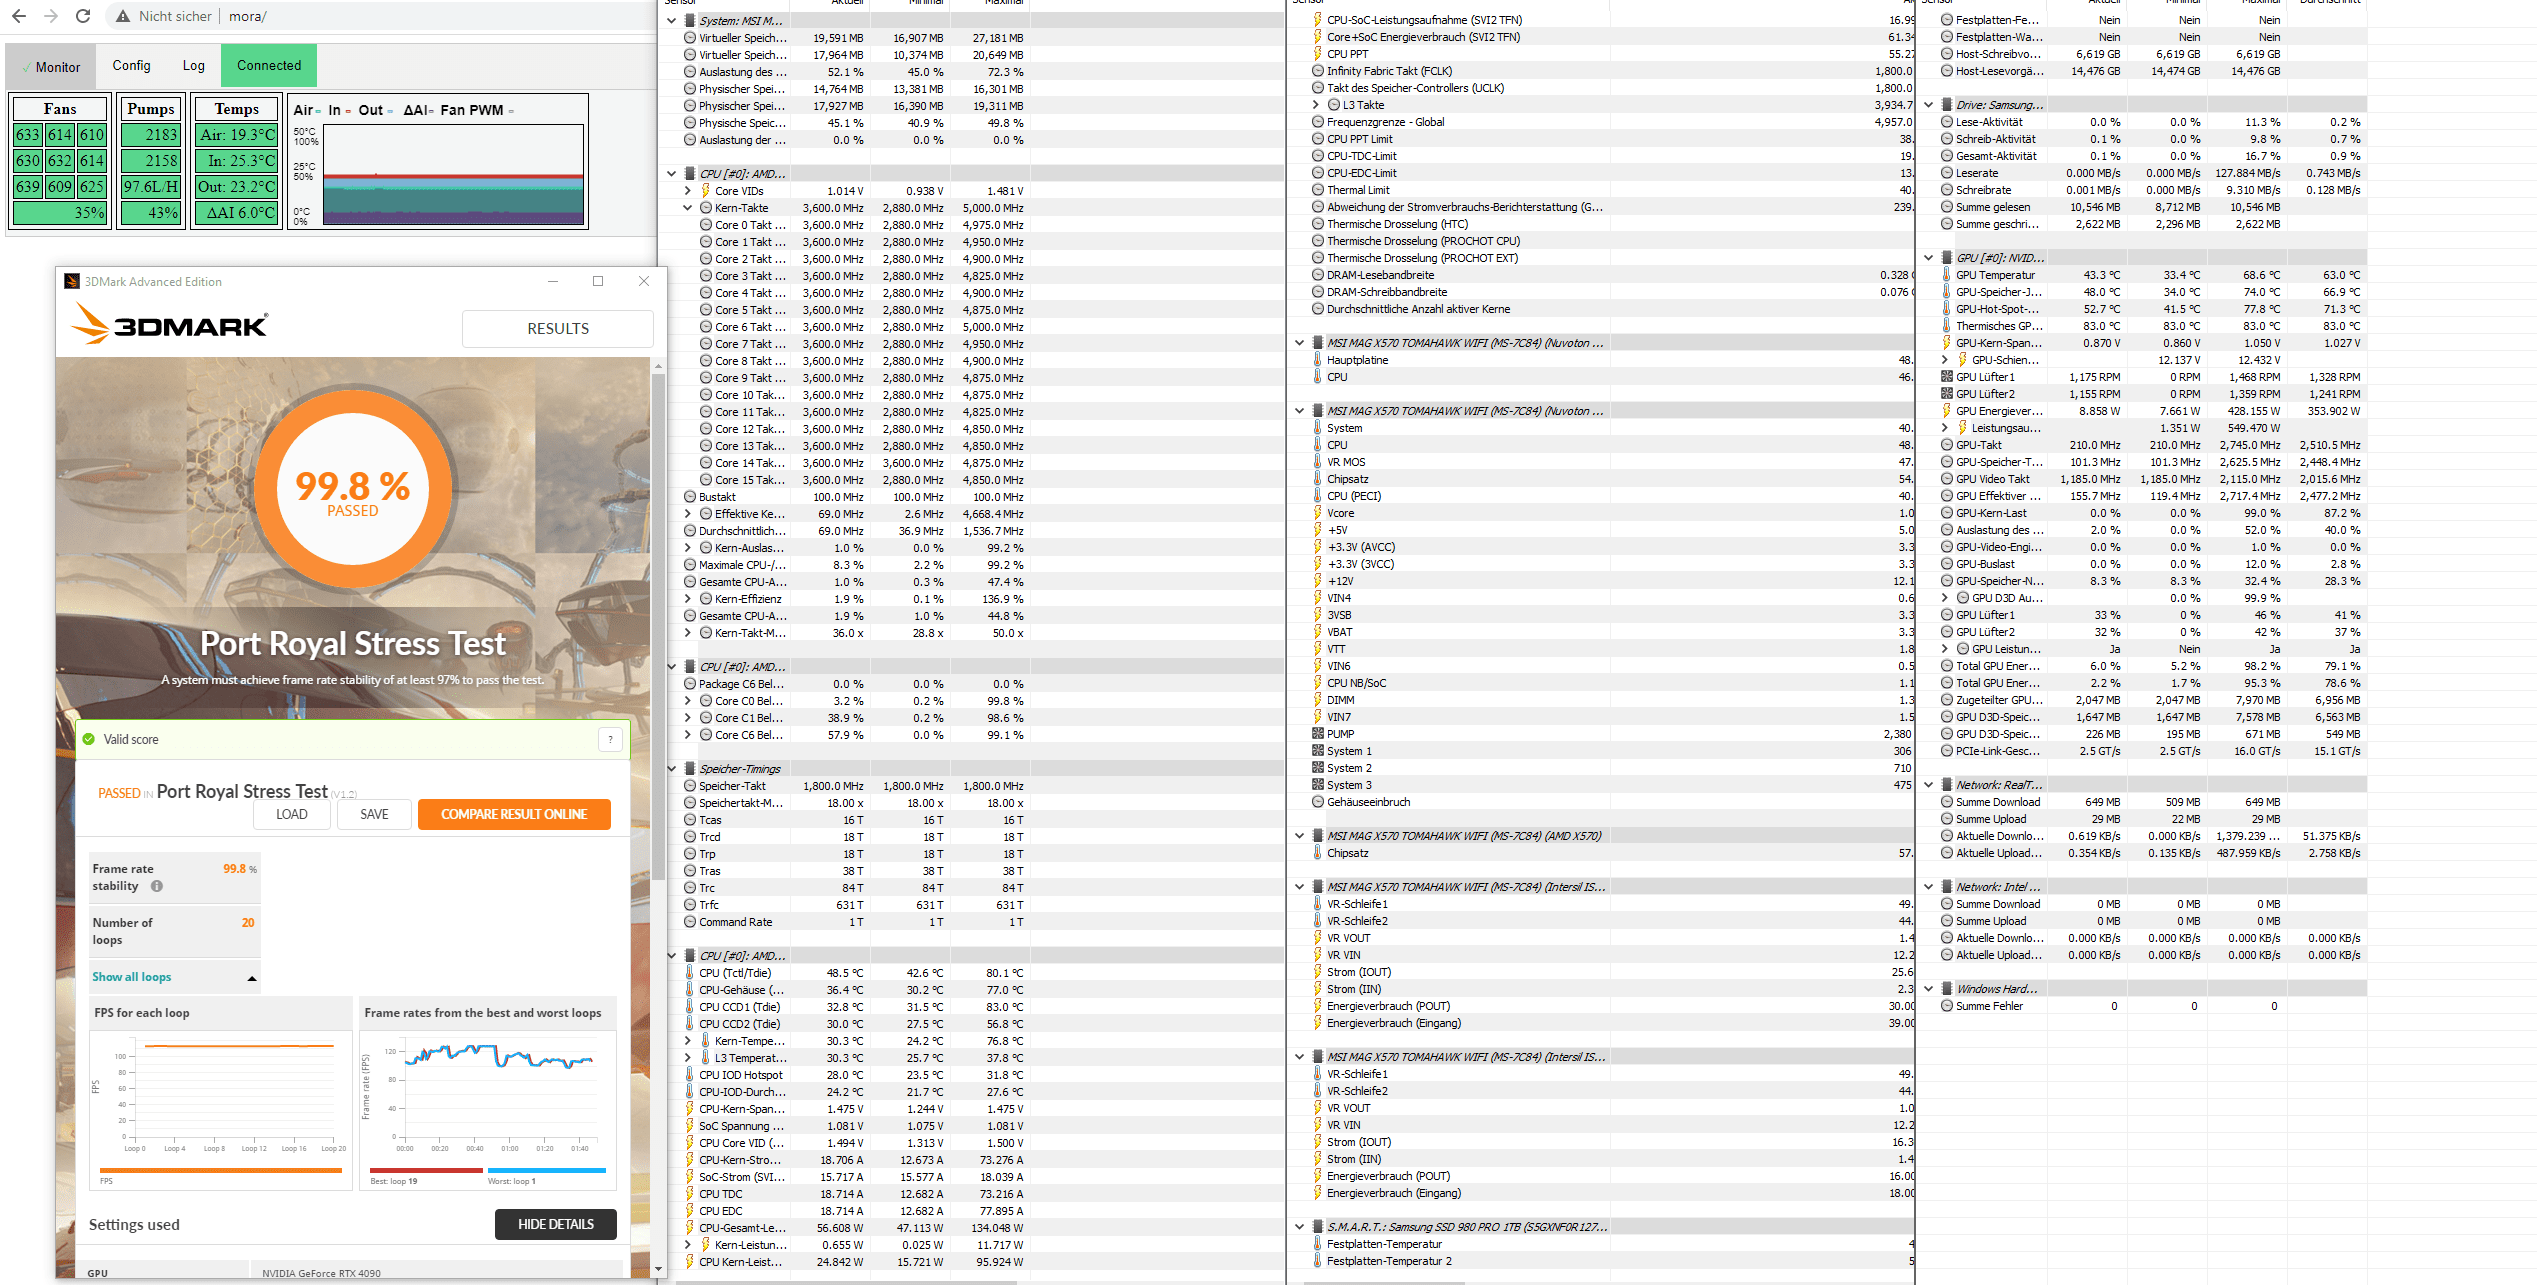Click the CPU PPT lightning icon
Screen dimensions: 2537x1285
1318,54
